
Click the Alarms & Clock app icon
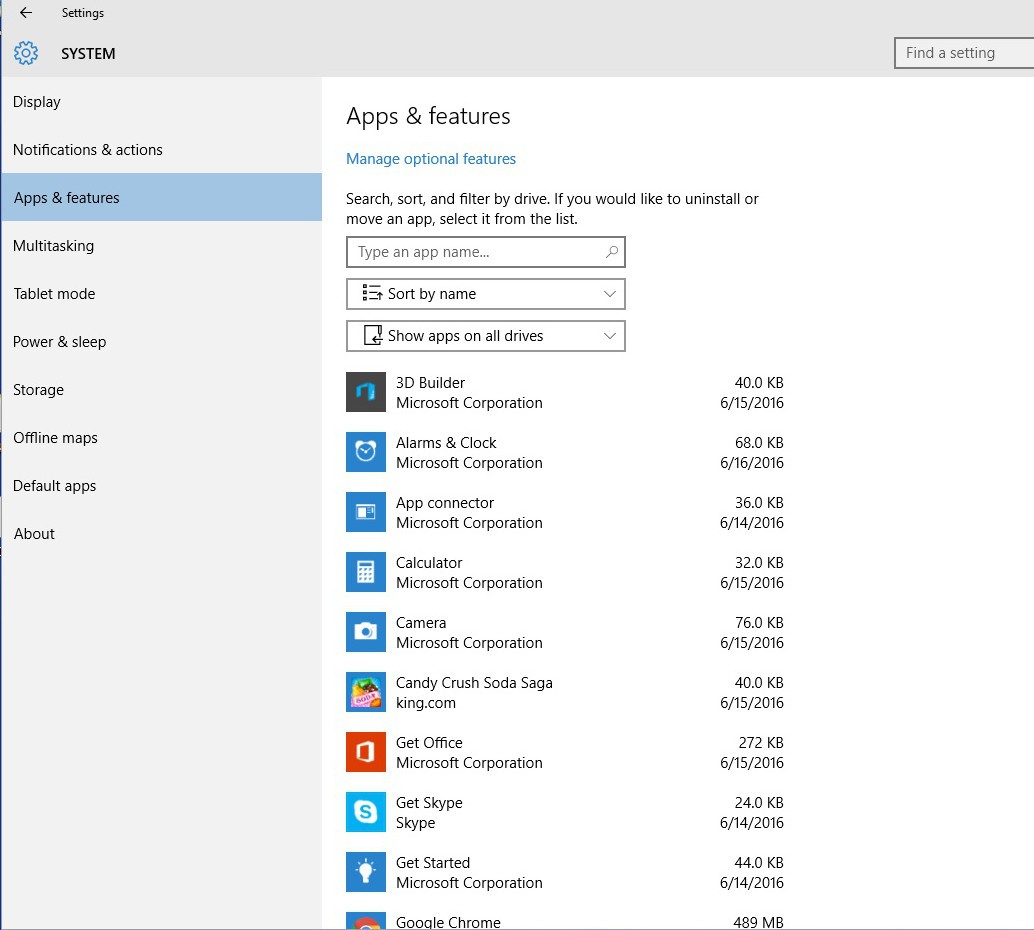pos(366,452)
